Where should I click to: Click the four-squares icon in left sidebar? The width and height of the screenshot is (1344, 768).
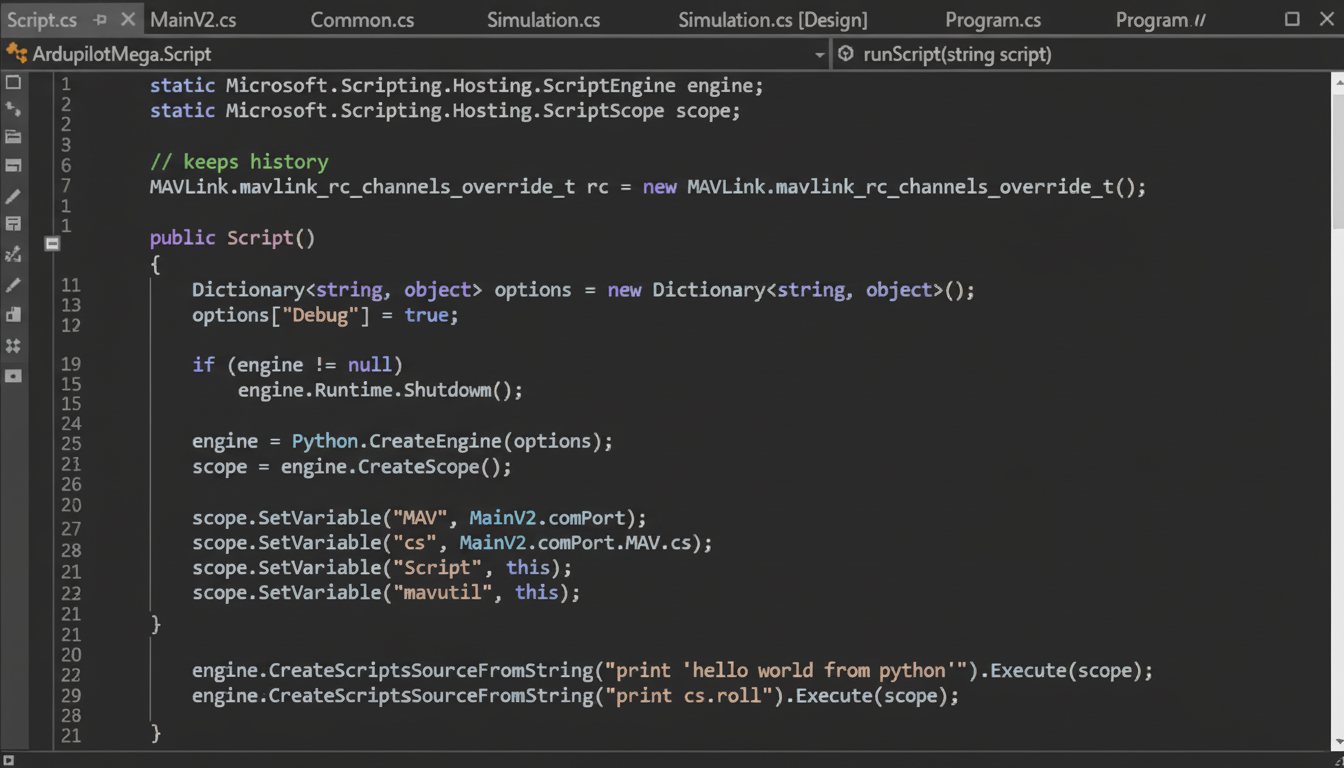click(13, 346)
